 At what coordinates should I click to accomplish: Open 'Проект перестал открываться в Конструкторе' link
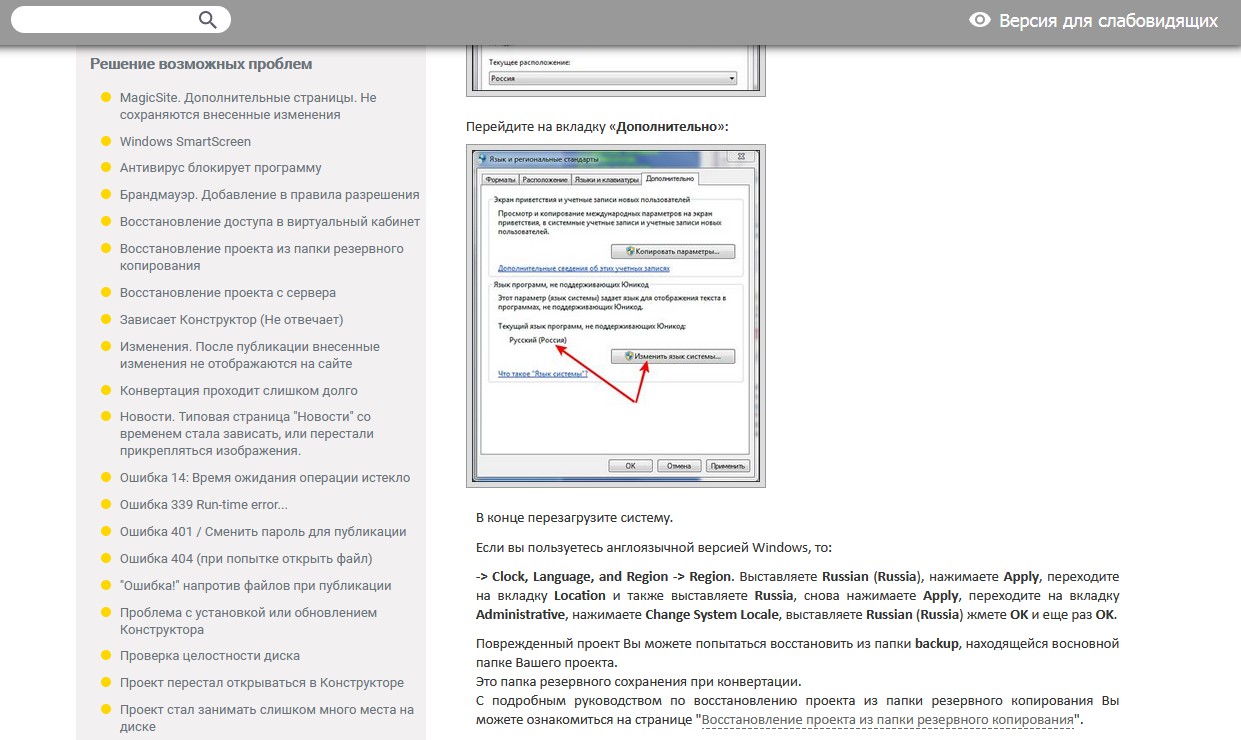(x=262, y=683)
